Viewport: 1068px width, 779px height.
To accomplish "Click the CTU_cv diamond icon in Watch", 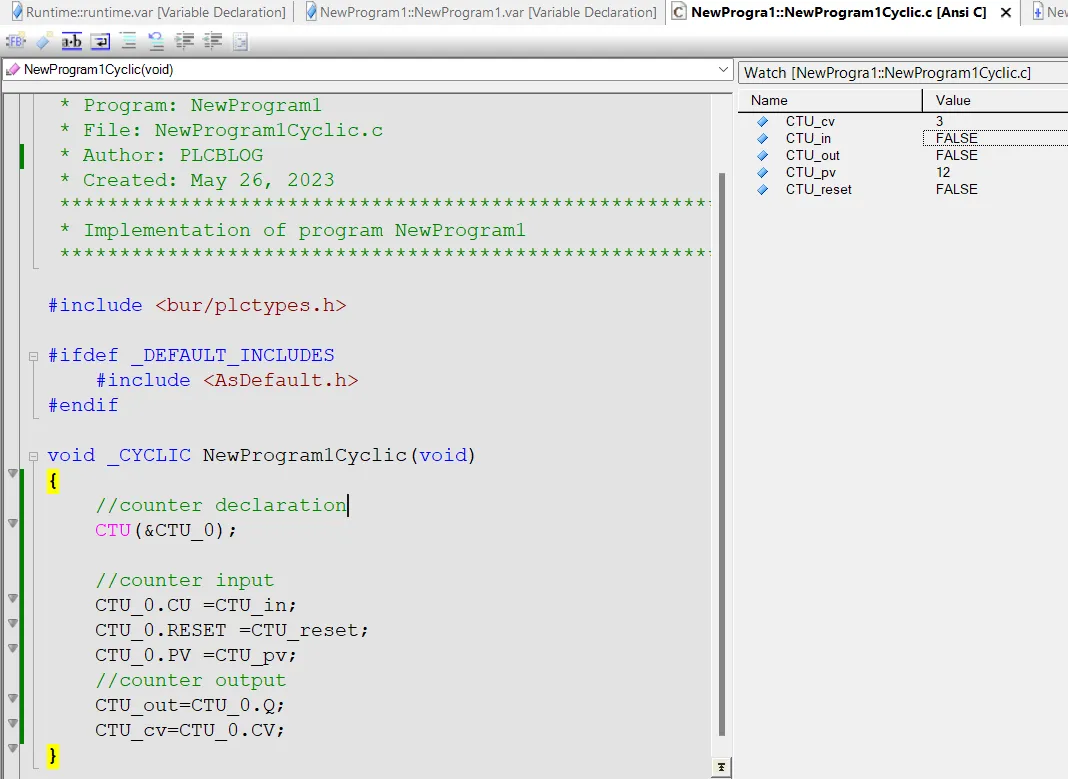I will 763,121.
